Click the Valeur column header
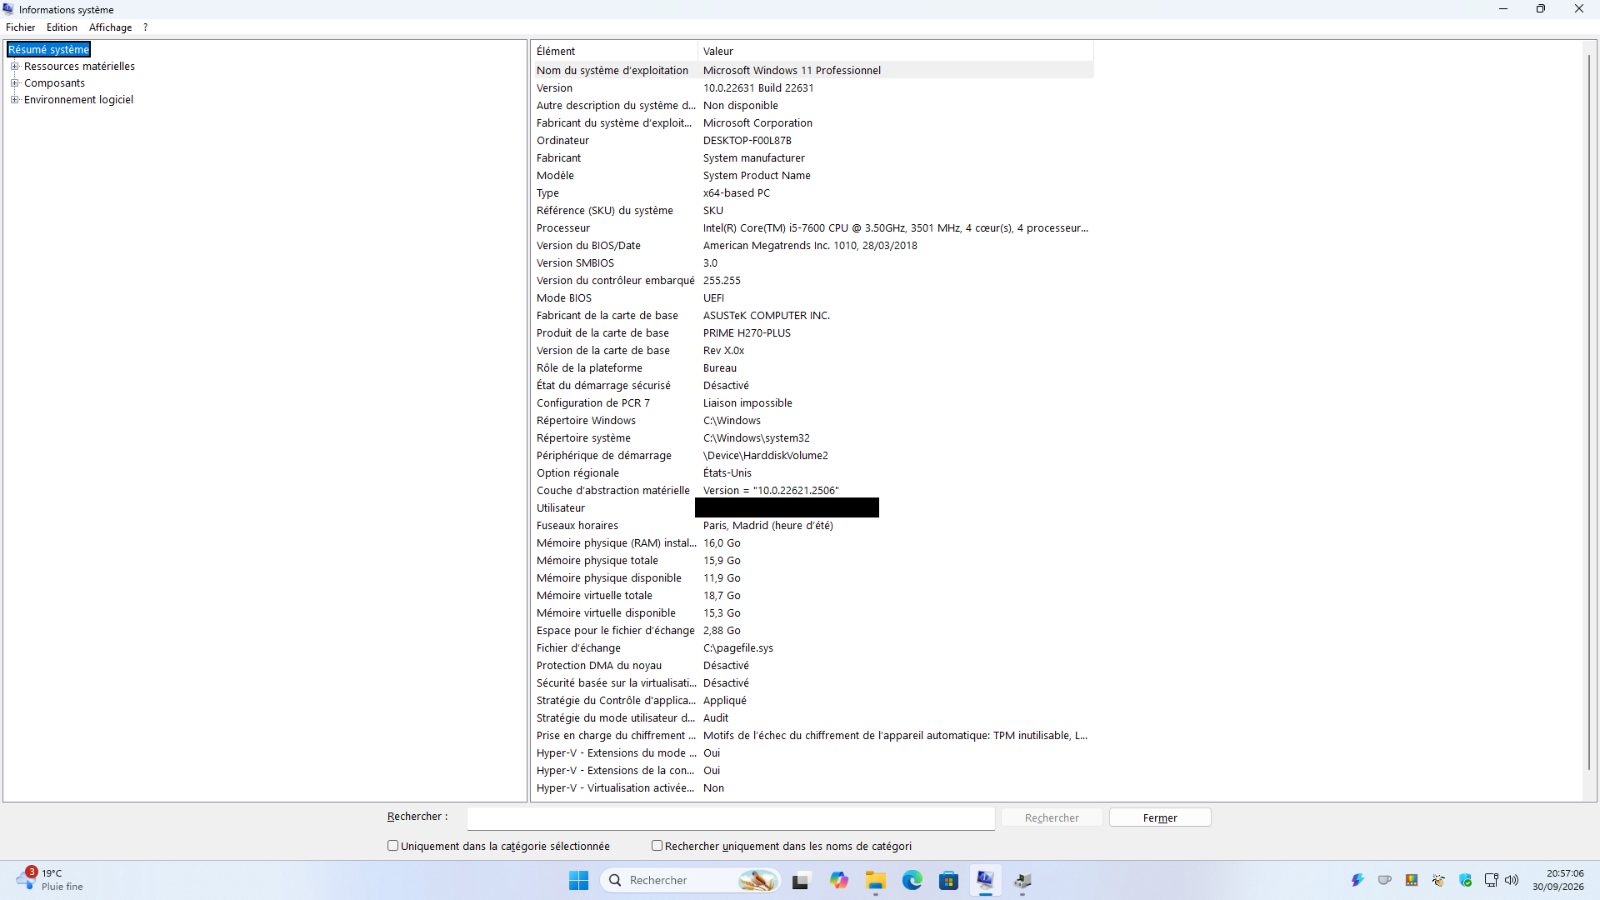 click(895, 51)
